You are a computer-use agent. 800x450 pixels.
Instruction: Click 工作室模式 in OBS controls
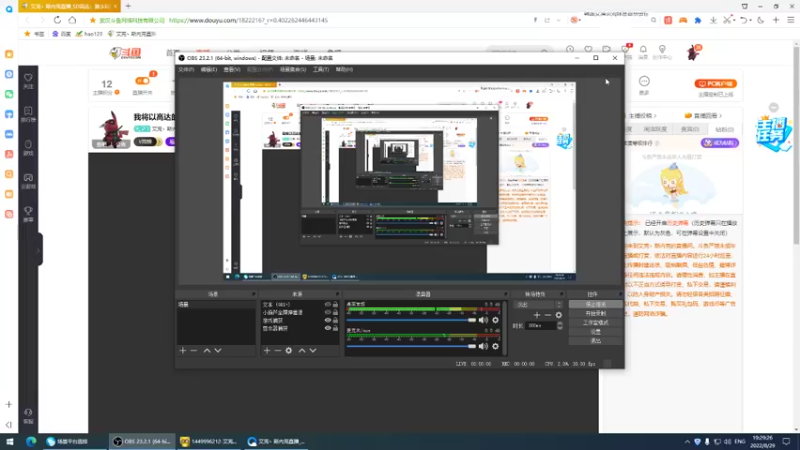(595, 322)
